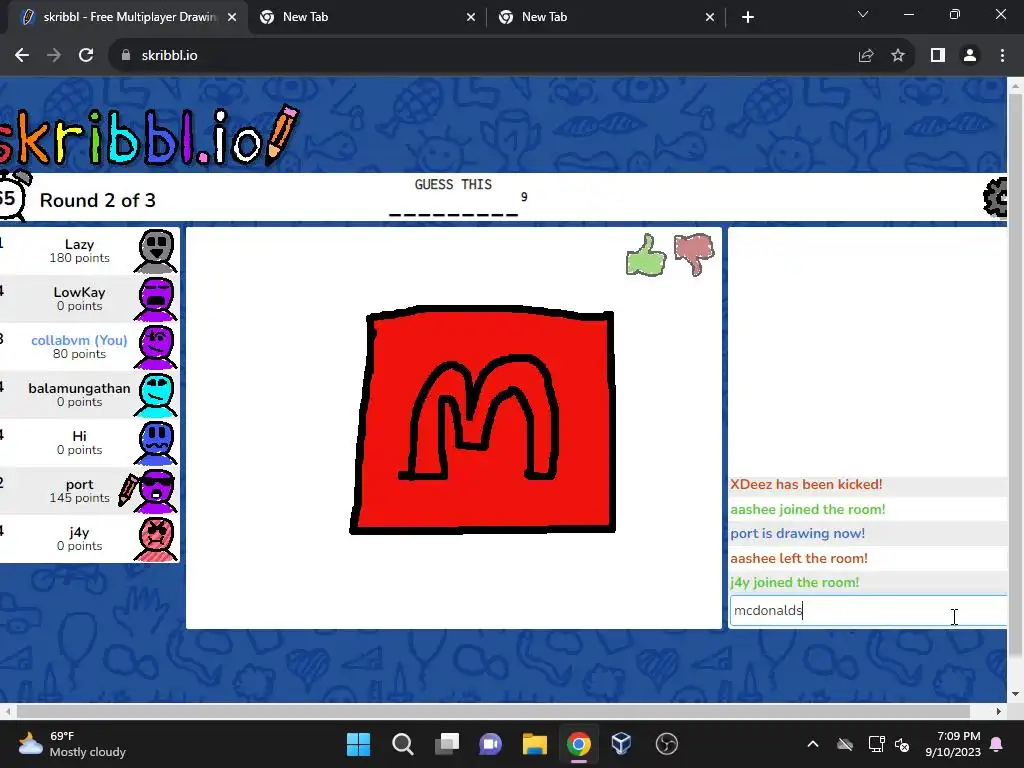Viewport: 1024px width, 768px height.
Task: Click the scroll right arrow
Action: 999,711
